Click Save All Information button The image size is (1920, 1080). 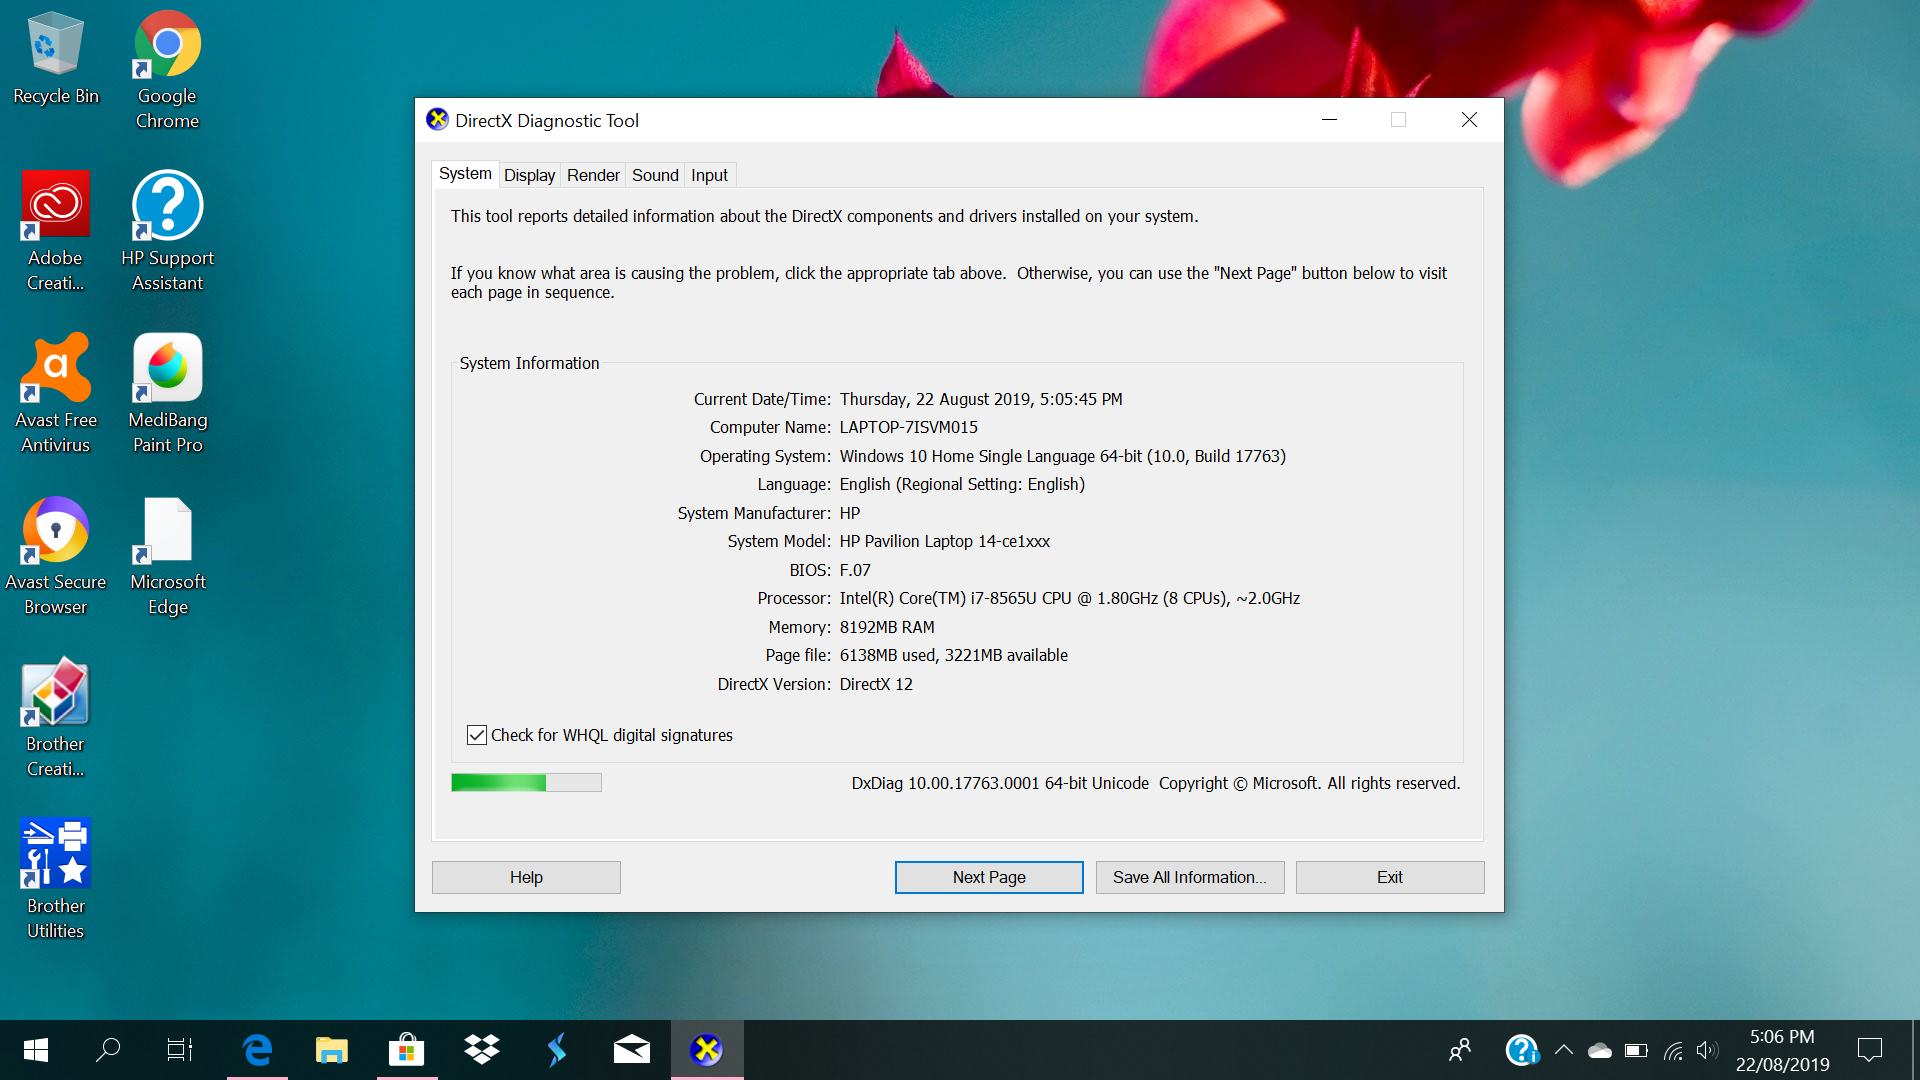(1190, 877)
